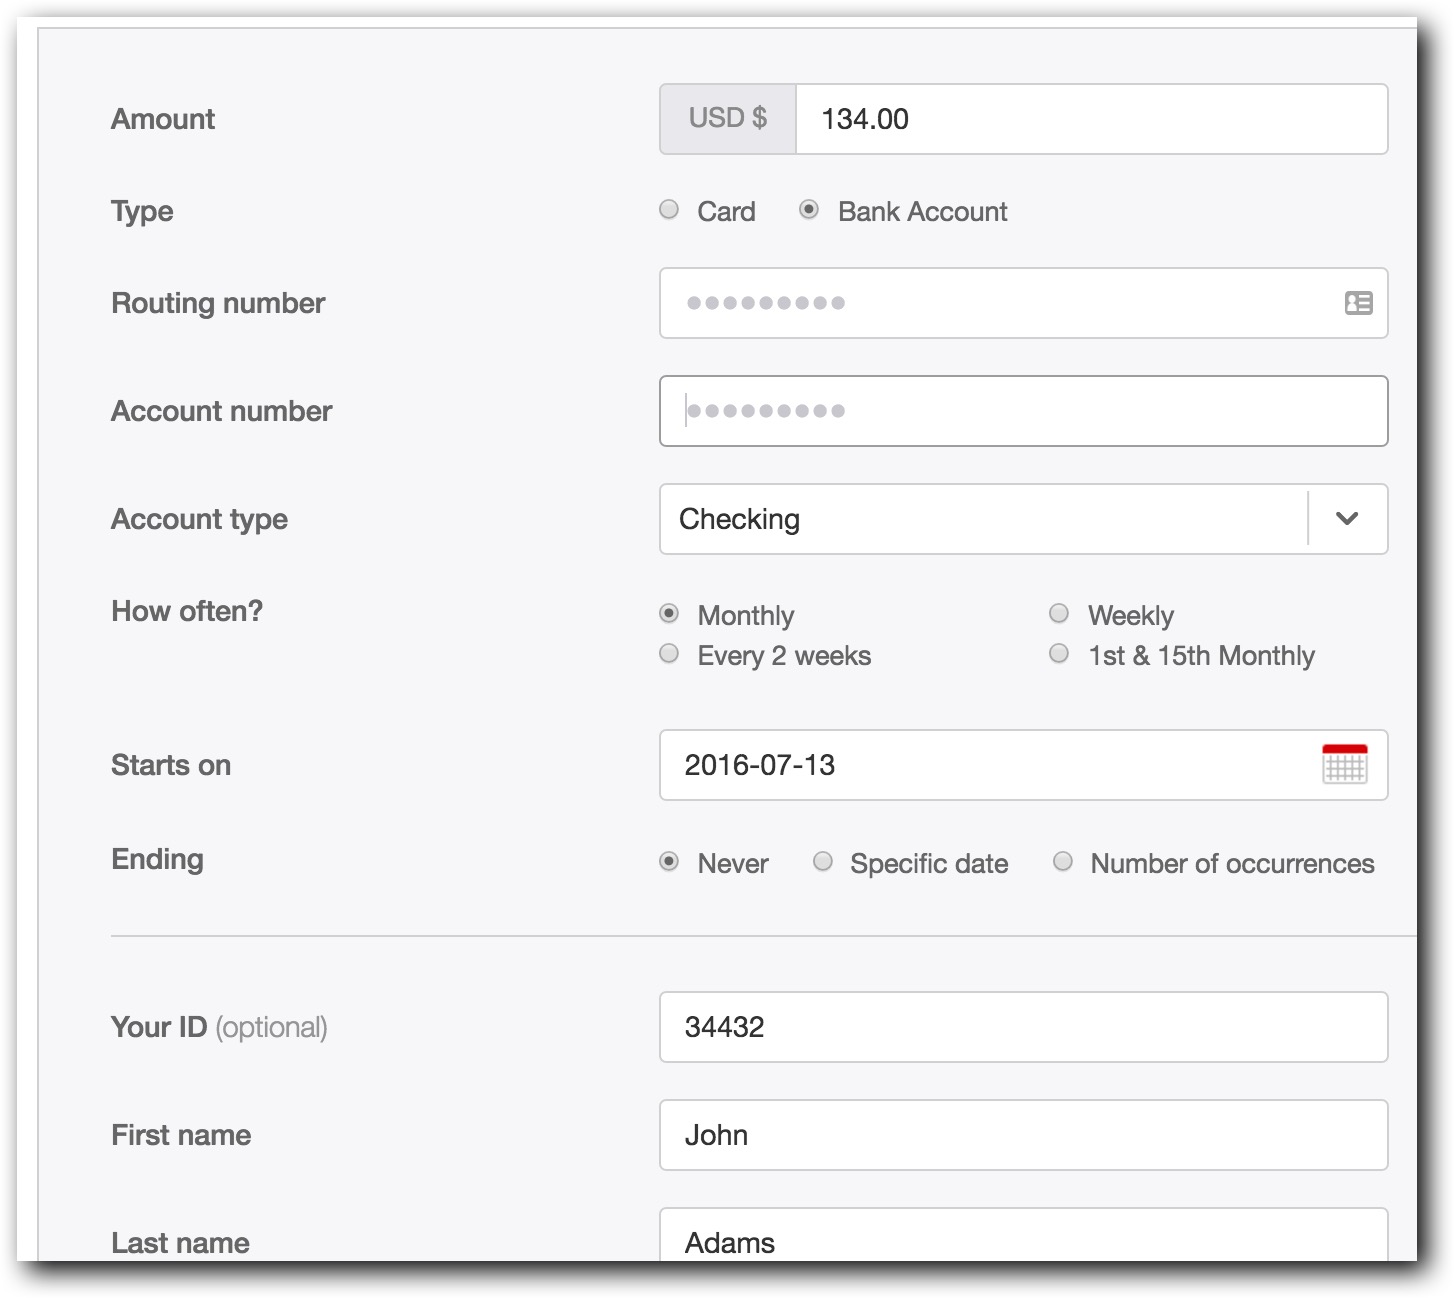Select Monthly frequency
The height and width of the screenshot is (1298, 1454).
668,613
